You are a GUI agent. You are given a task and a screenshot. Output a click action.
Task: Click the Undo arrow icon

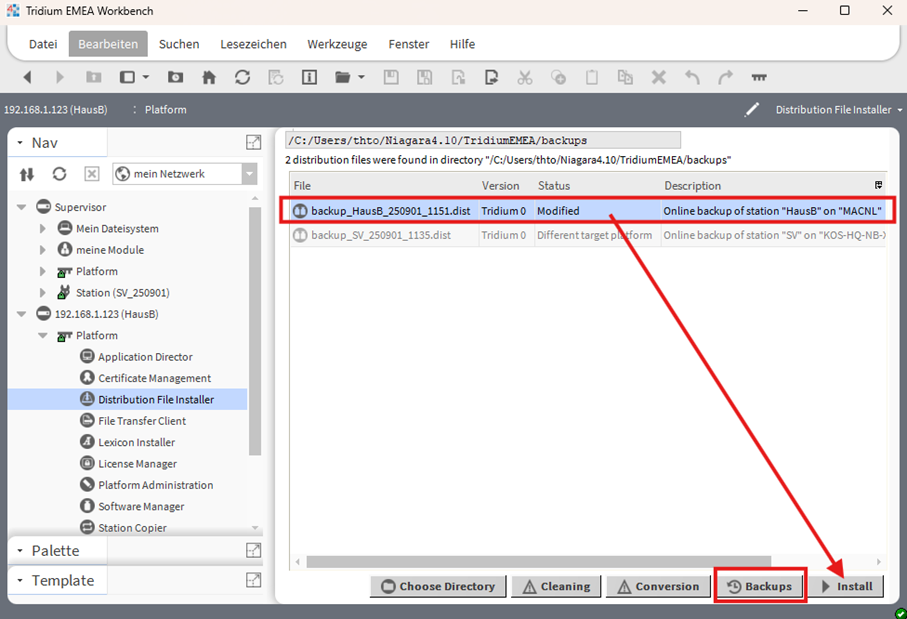pos(692,78)
